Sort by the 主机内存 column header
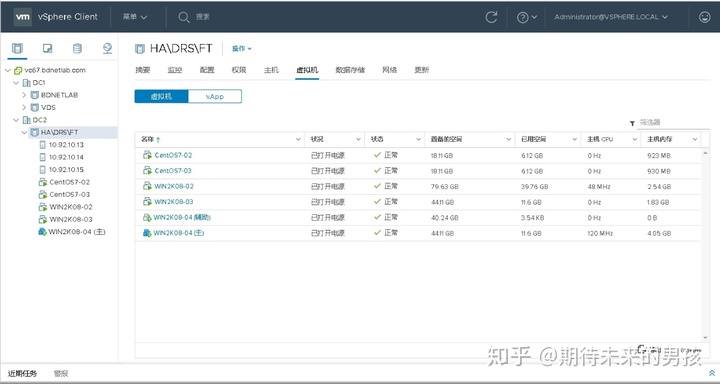Image resolution: width=720 pixels, height=385 pixels. point(659,139)
